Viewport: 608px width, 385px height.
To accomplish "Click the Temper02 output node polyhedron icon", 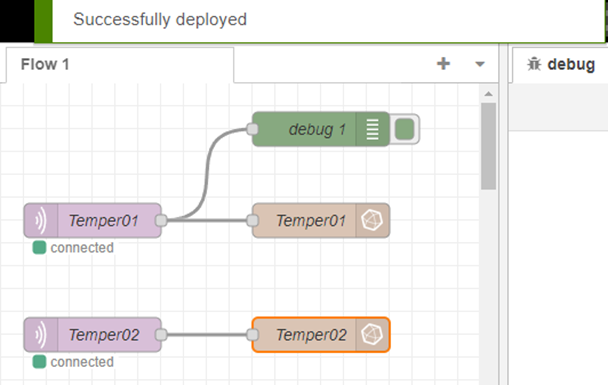I will [x=372, y=335].
